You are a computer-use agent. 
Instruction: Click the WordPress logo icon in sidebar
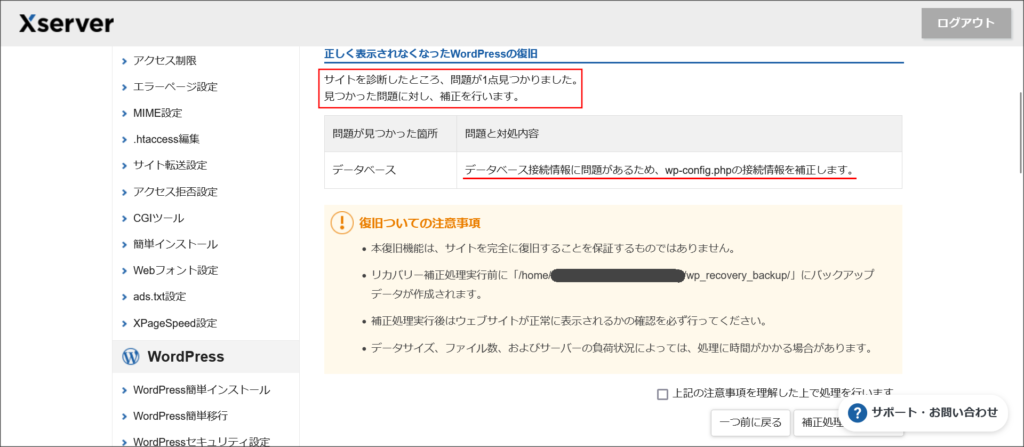[x=131, y=356]
